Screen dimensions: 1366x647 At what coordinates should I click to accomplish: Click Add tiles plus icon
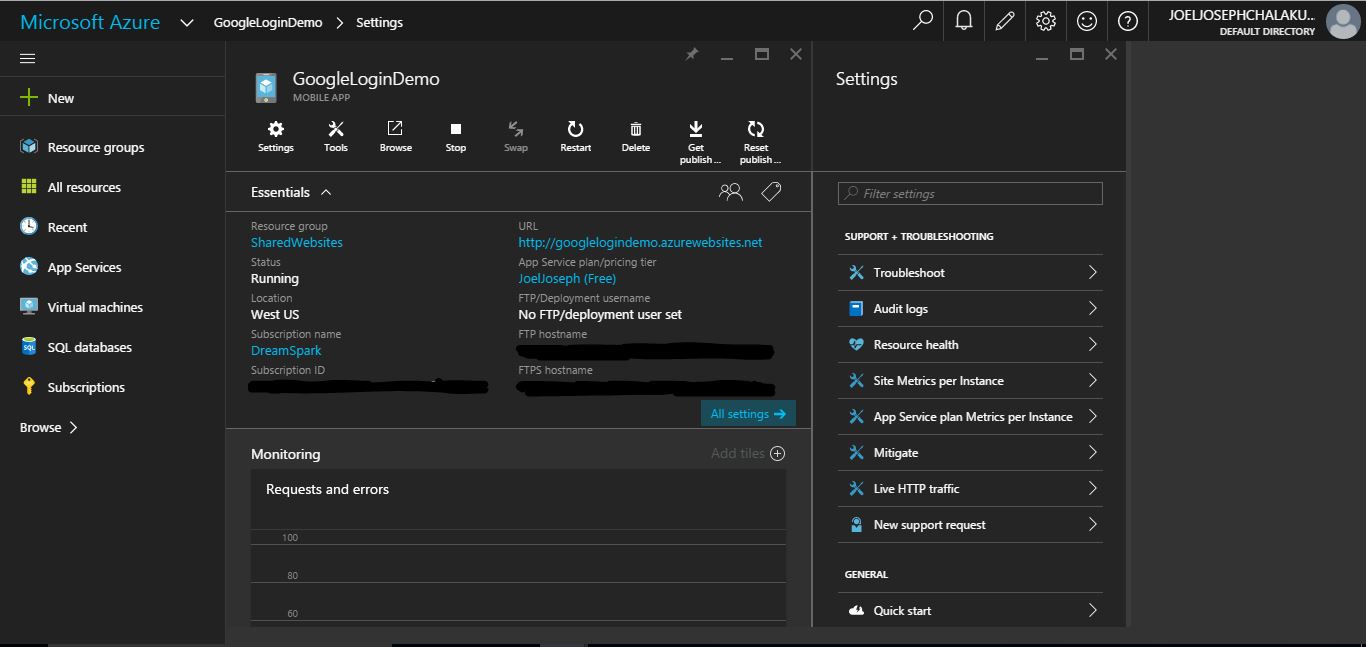778,453
